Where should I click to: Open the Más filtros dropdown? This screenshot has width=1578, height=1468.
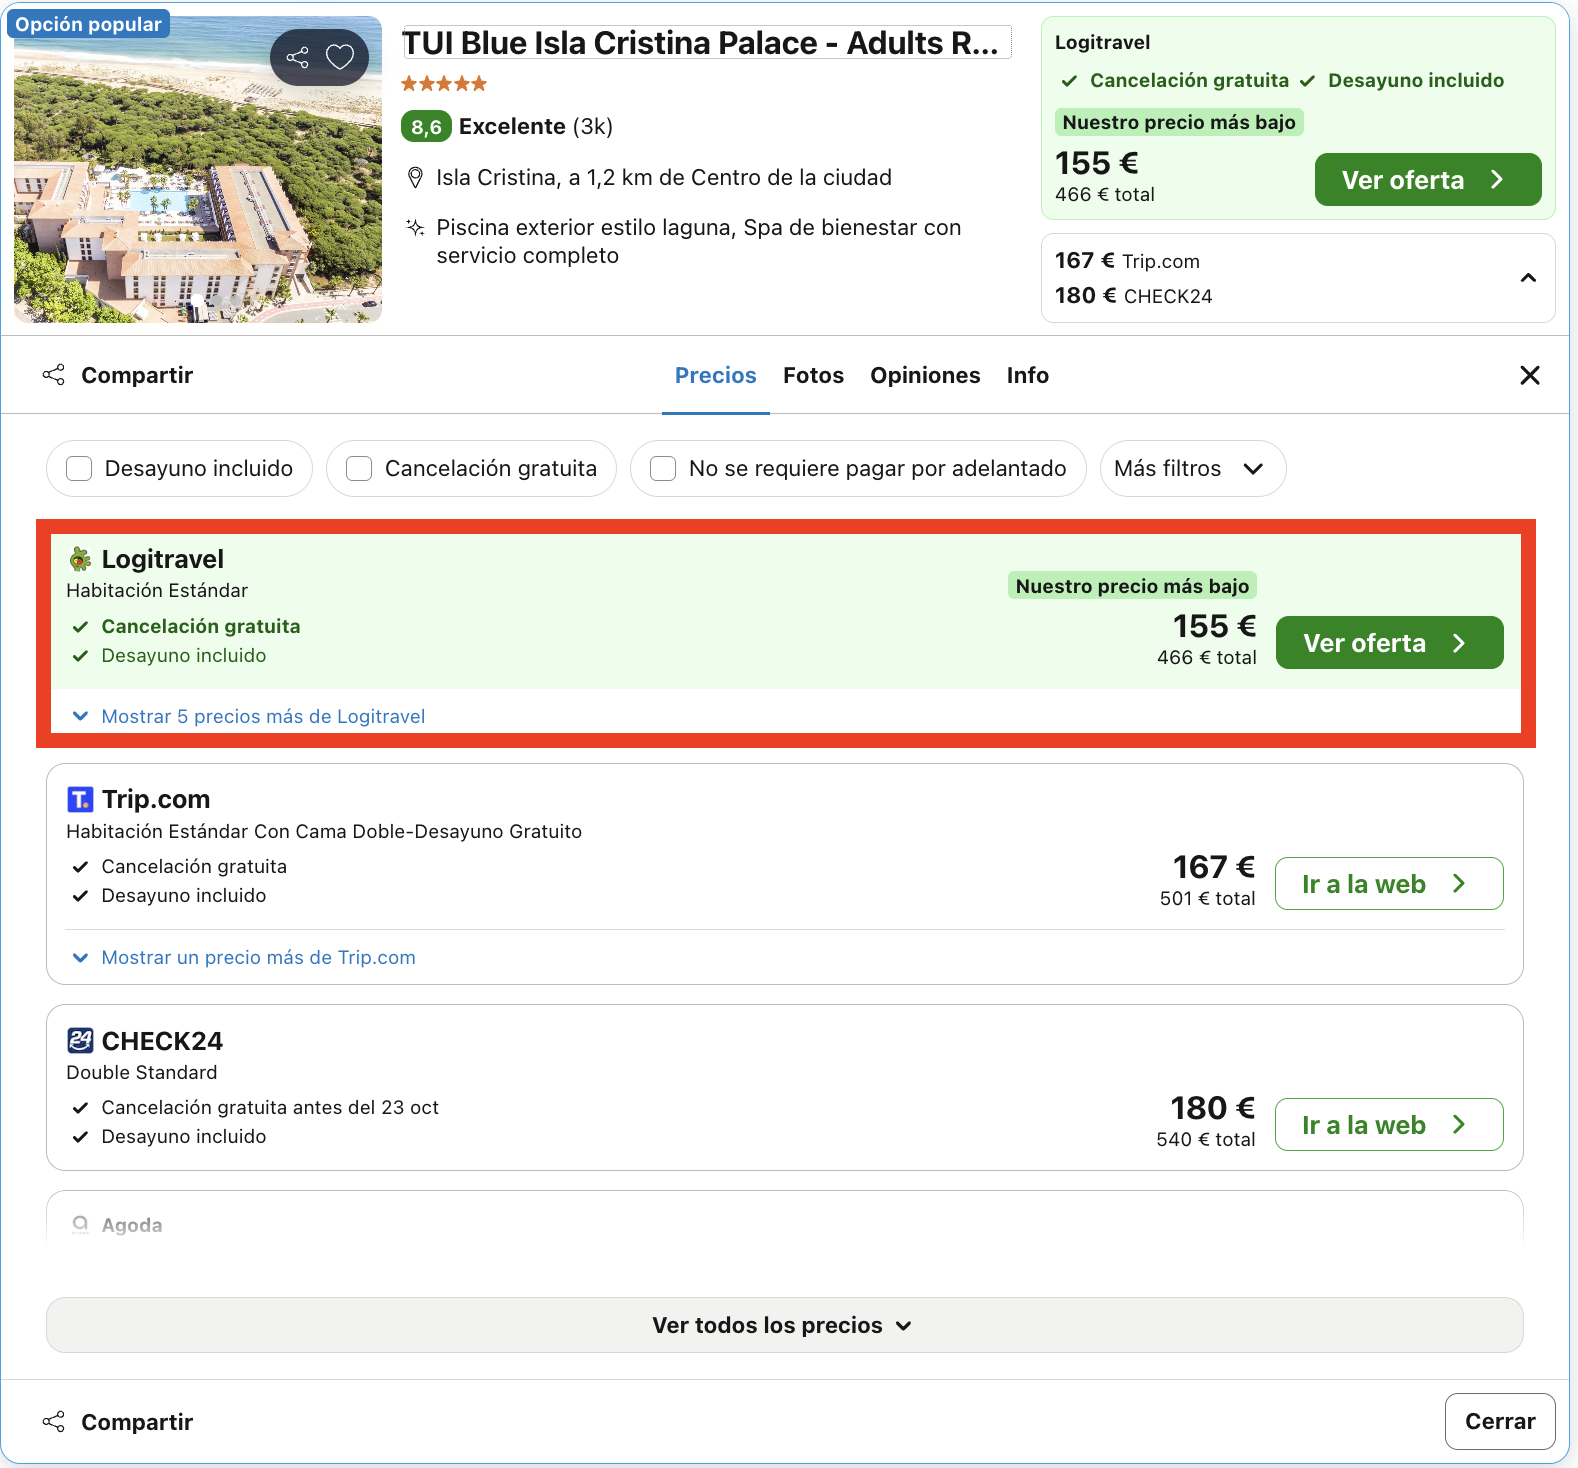click(x=1192, y=468)
